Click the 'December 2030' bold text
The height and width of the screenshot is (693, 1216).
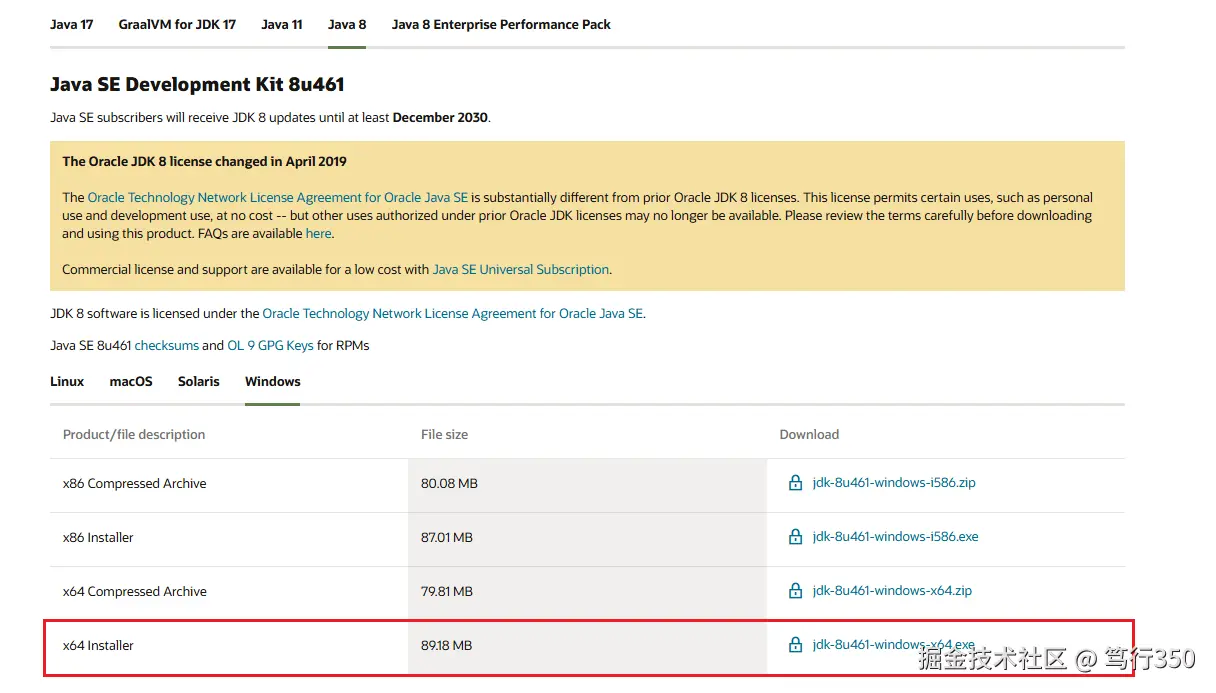tap(440, 118)
